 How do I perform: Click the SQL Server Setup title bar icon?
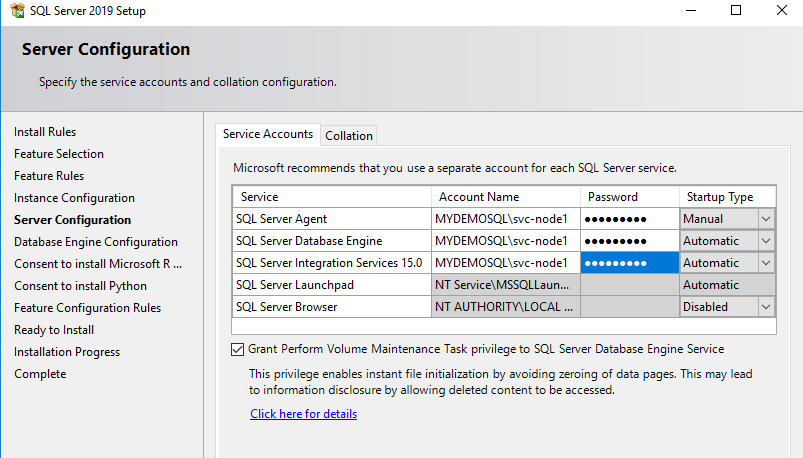[12, 11]
